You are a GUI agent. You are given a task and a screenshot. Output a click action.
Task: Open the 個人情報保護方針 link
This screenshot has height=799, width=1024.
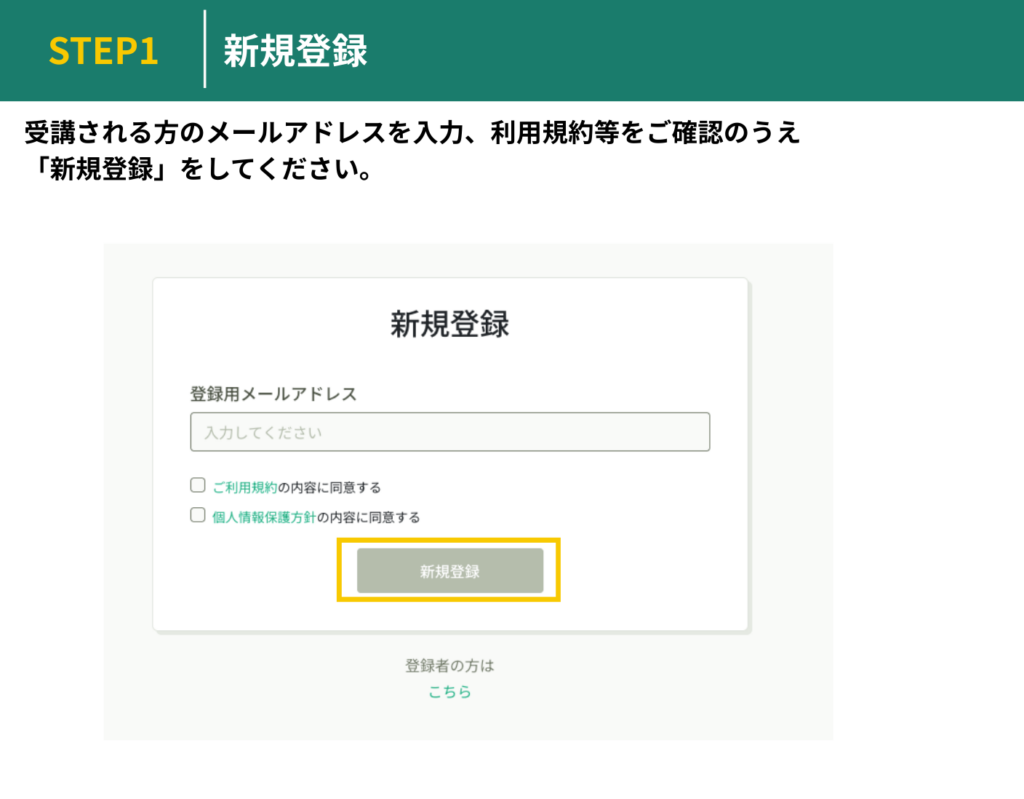264,517
